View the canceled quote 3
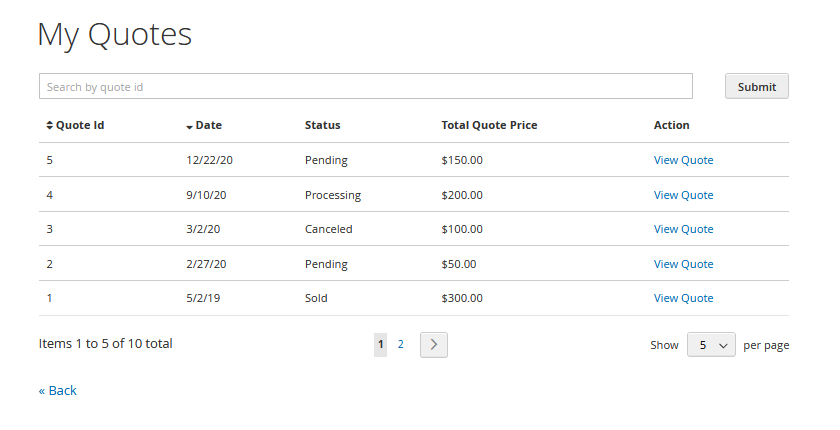This screenshot has height=430, width=840. pyautogui.click(x=683, y=229)
